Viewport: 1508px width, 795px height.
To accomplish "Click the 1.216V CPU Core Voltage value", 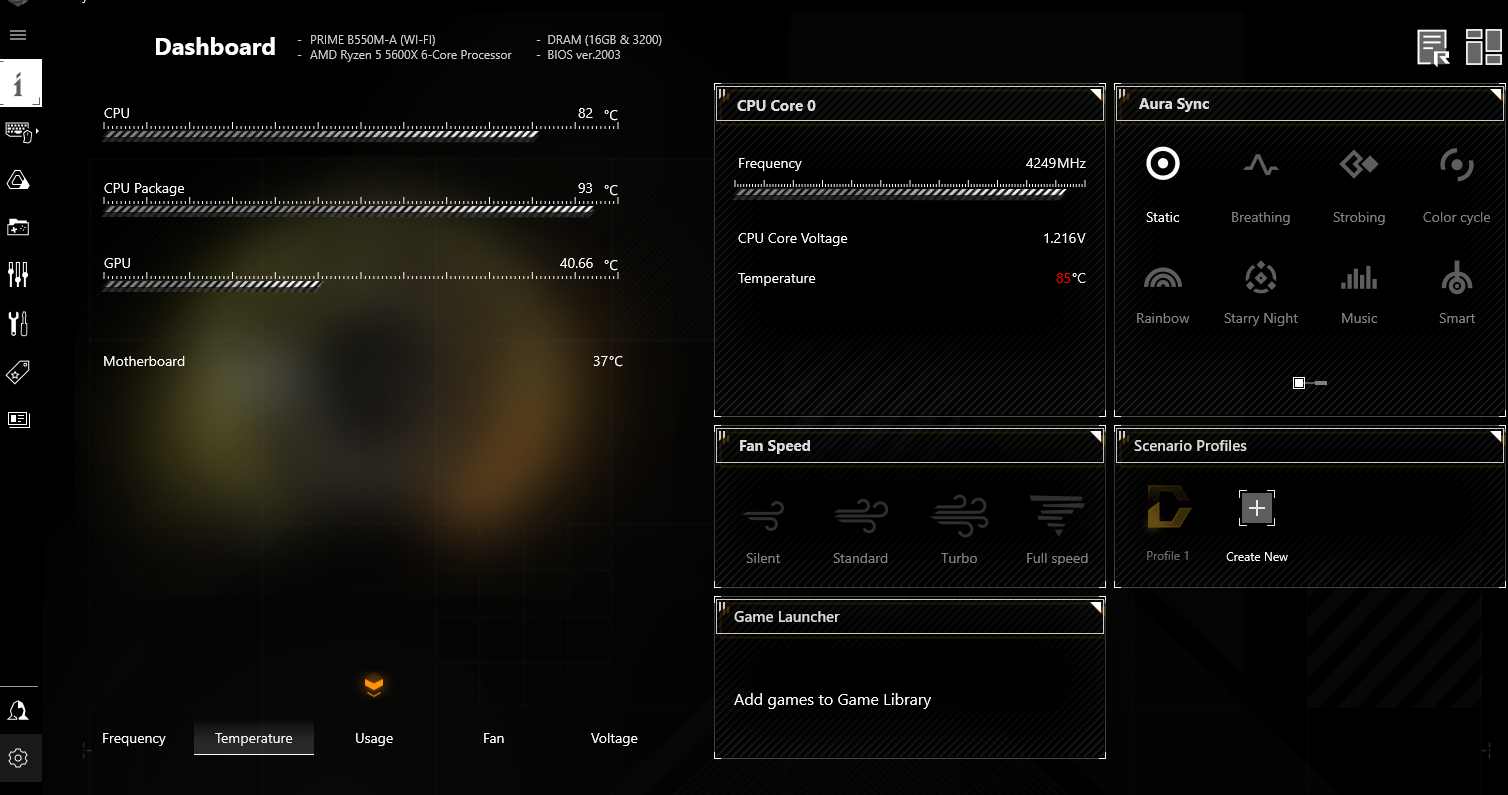I will click(x=1064, y=238).
